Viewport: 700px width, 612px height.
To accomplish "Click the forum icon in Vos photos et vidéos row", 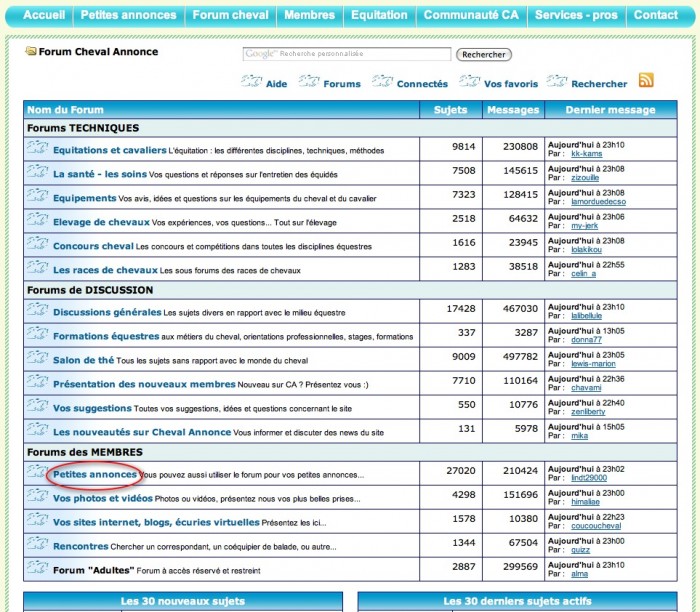I will click(37, 496).
